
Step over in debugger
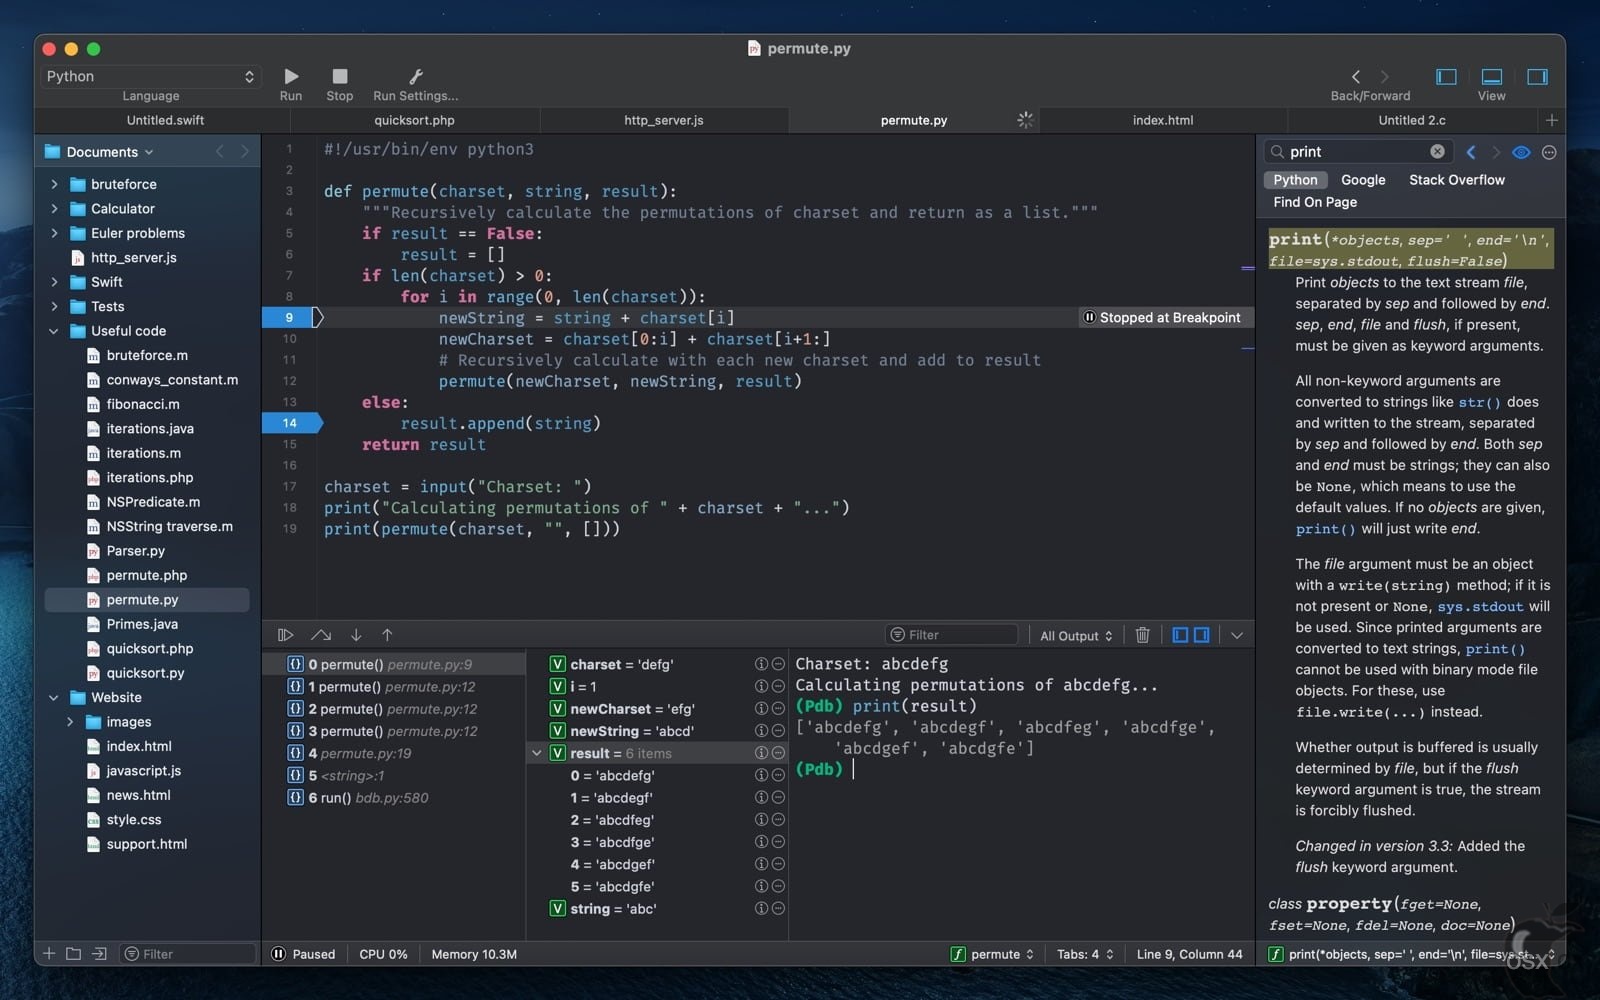(x=321, y=635)
